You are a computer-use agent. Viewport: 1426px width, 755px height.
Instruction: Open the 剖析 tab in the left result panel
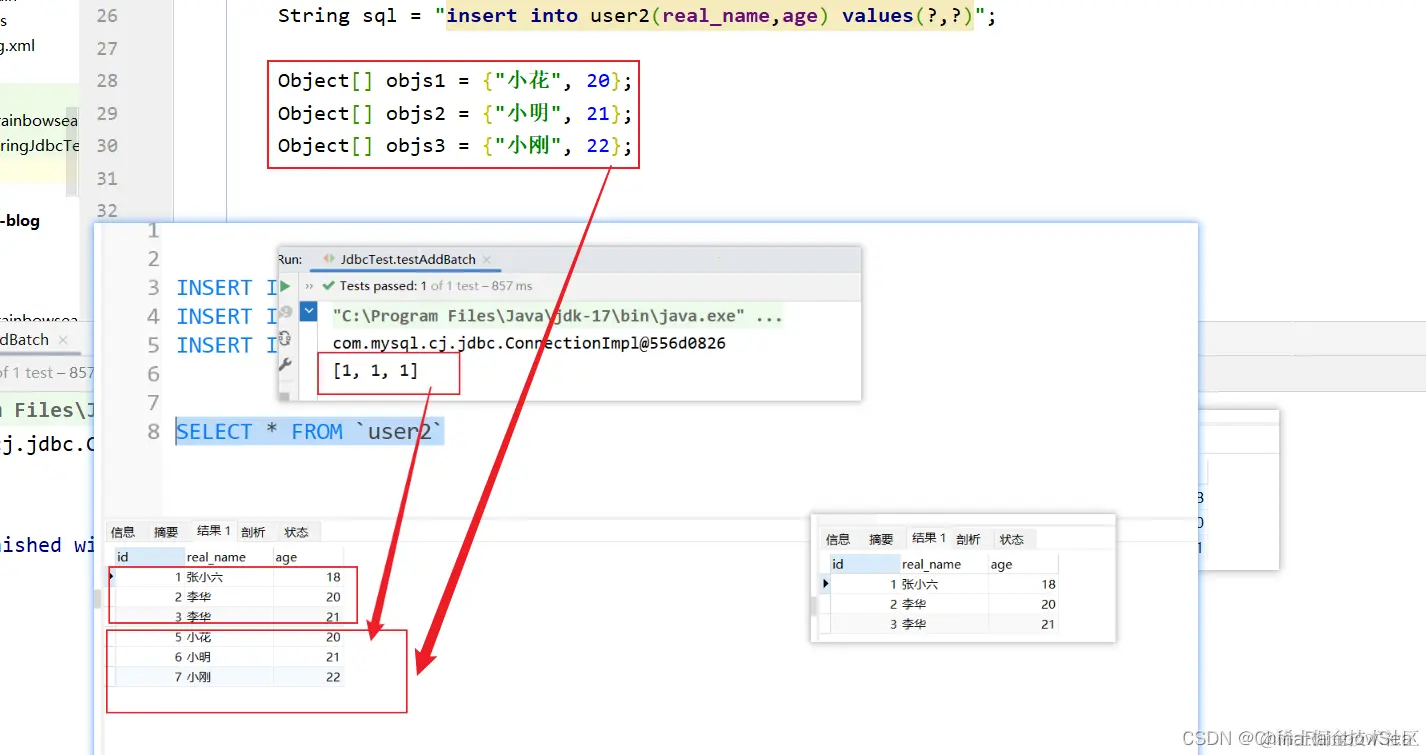point(254,532)
